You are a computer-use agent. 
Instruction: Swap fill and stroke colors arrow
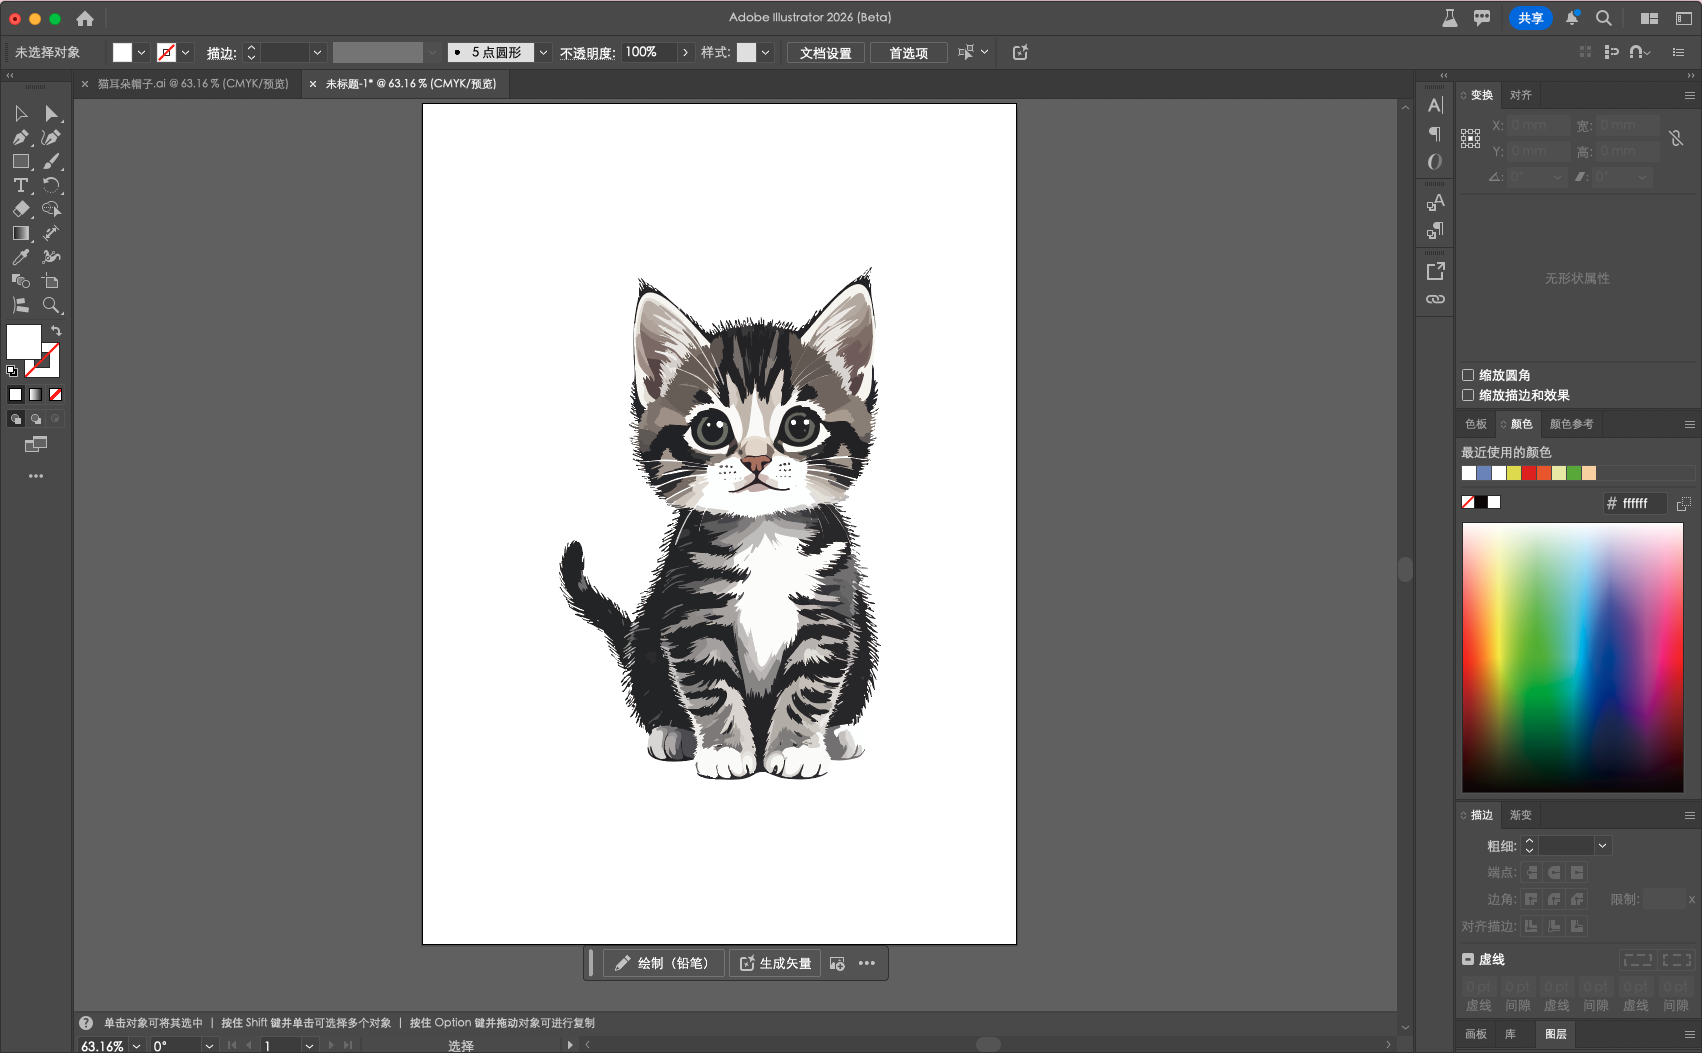(x=56, y=331)
